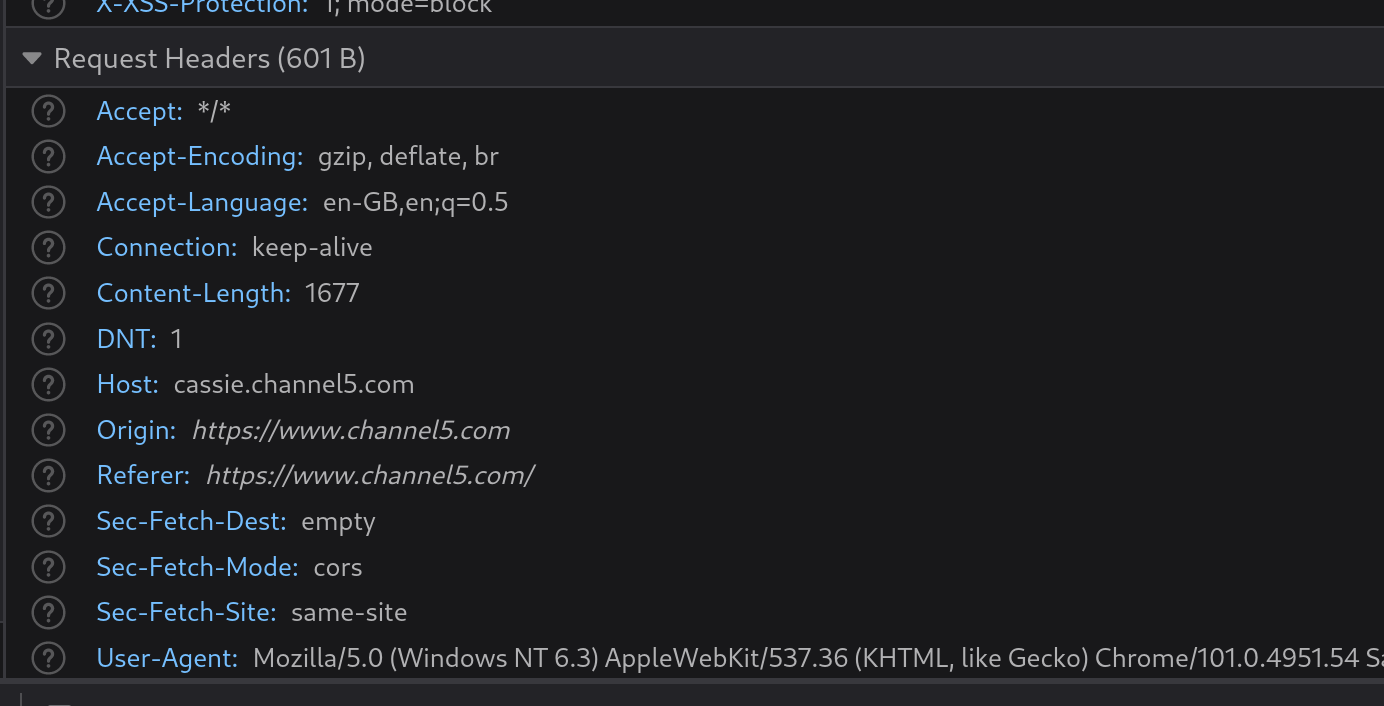Open help for Sec-Fetch-Dest header
This screenshot has height=706, width=1384.
coord(48,521)
